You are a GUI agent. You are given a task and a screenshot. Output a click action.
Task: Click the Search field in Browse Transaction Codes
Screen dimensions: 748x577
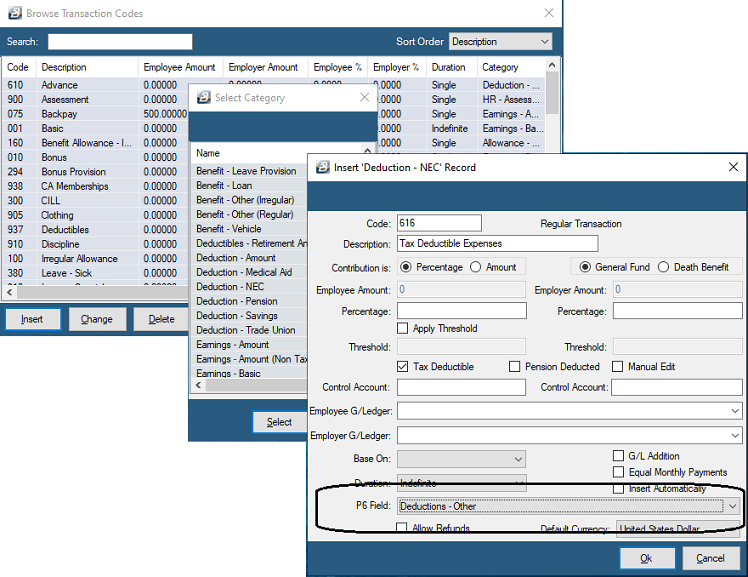(120, 41)
